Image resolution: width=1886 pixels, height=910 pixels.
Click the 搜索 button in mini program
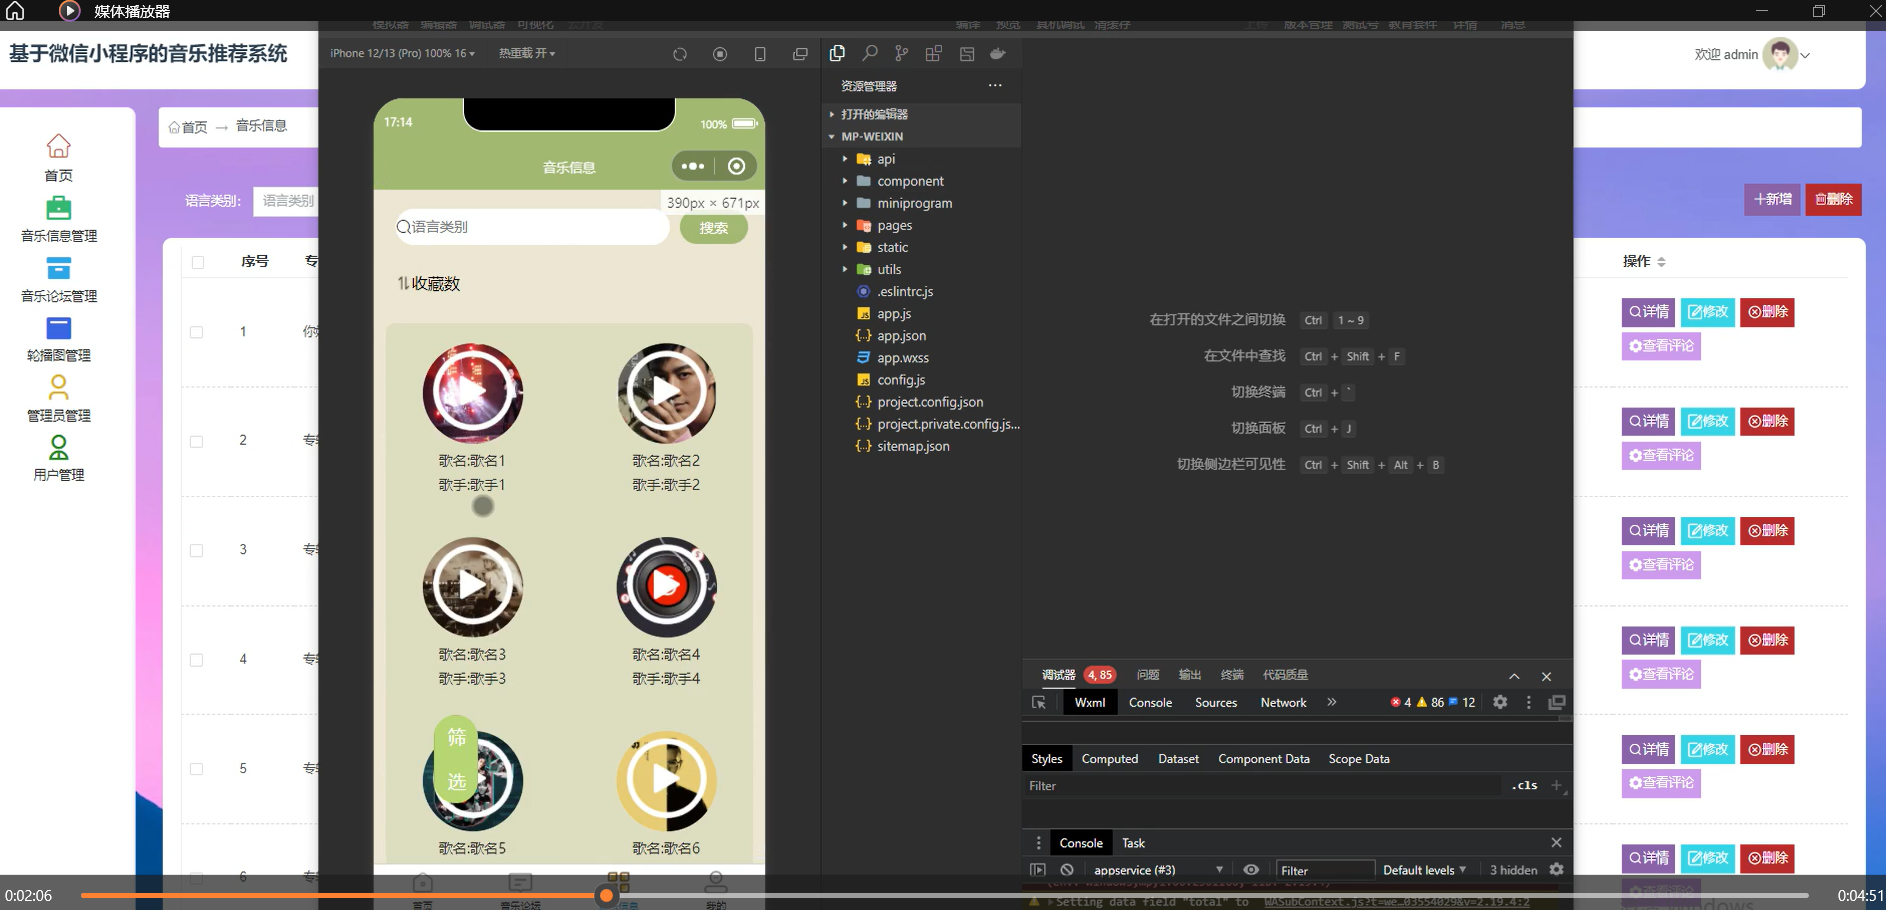click(714, 228)
